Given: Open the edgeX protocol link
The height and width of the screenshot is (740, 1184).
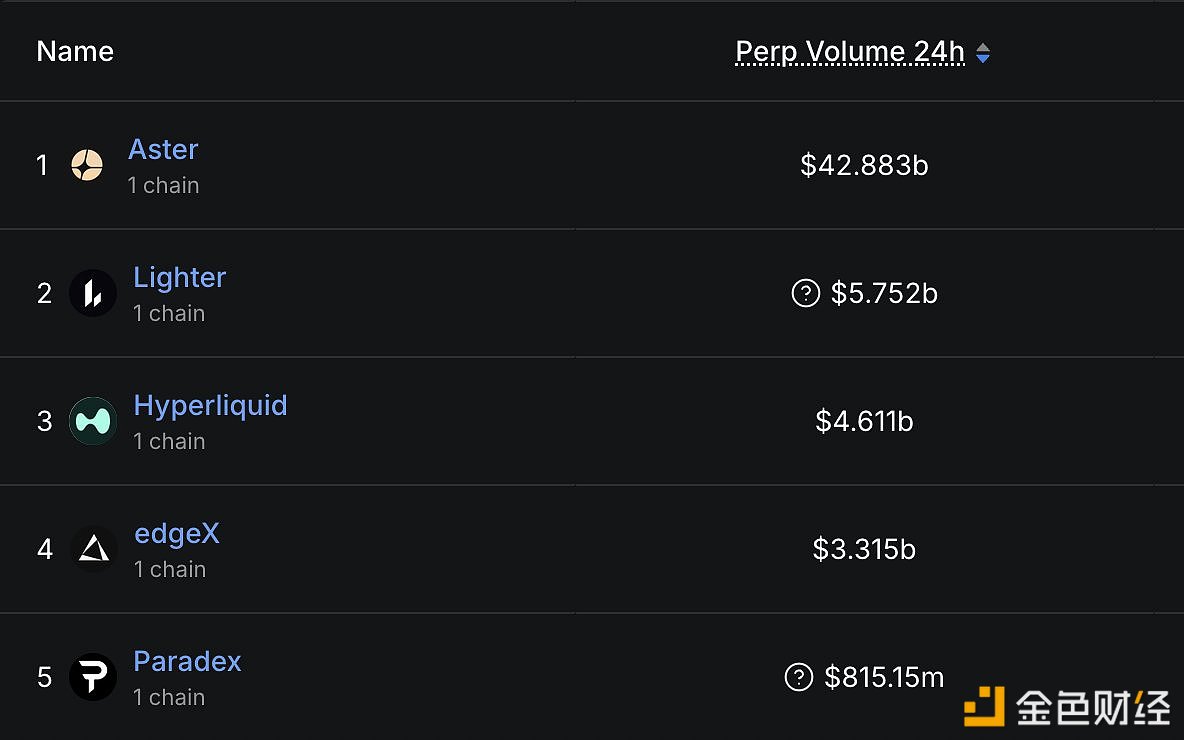Looking at the screenshot, I should 177,533.
